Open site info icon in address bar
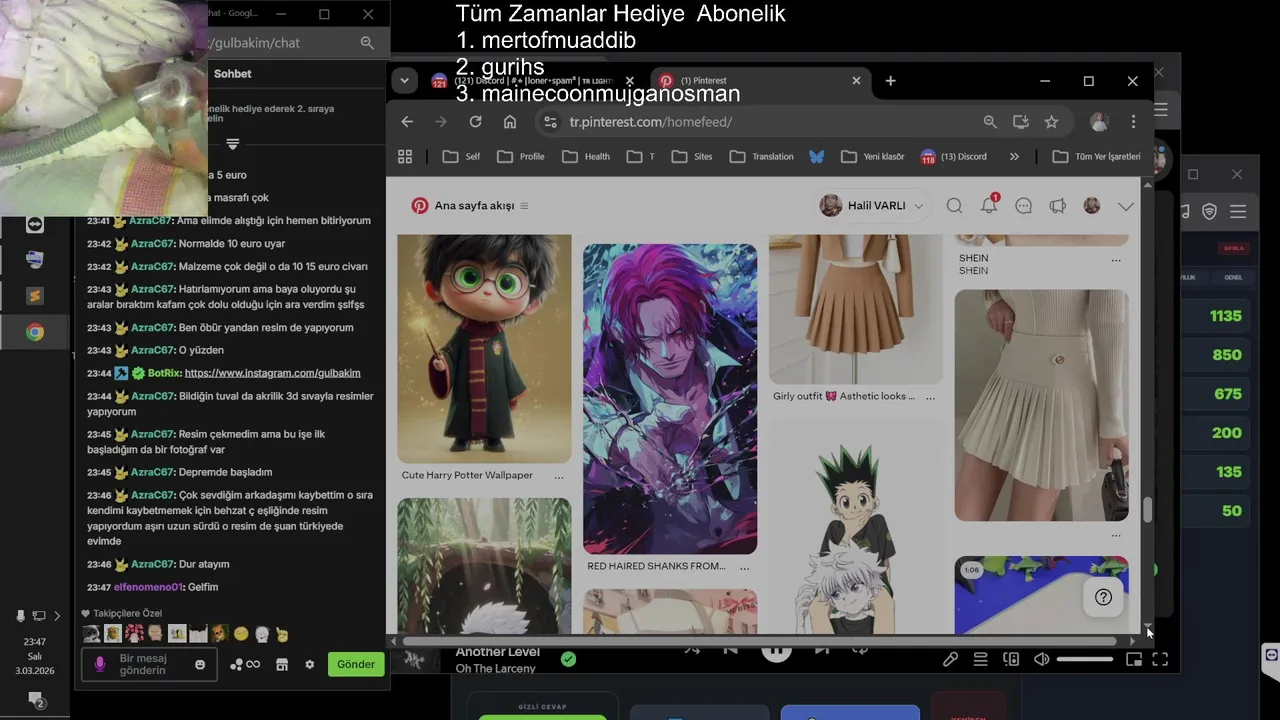This screenshot has width=1280, height=720. coord(549,122)
